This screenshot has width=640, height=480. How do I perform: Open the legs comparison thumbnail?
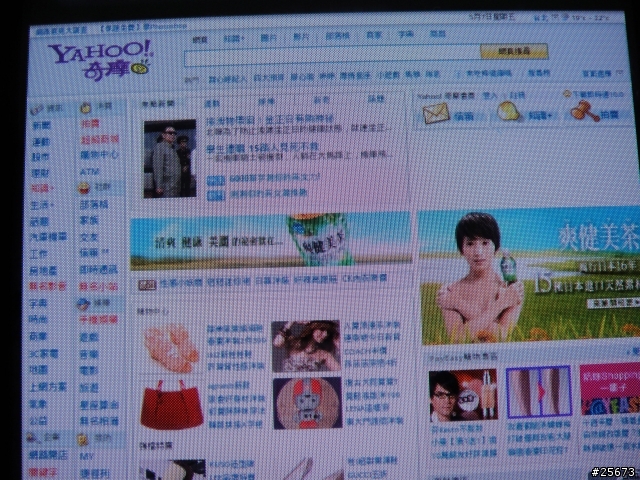(538, 391)
